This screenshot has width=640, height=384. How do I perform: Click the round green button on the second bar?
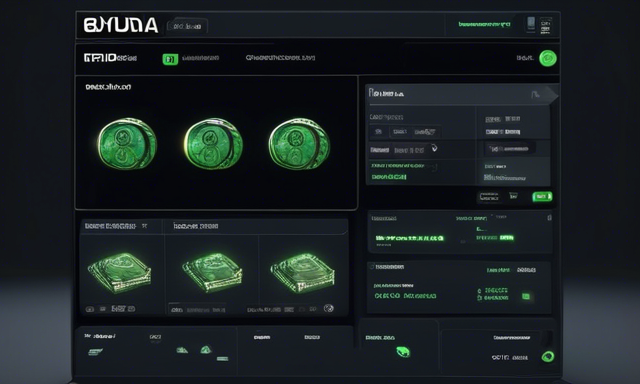tap(548, 58)
